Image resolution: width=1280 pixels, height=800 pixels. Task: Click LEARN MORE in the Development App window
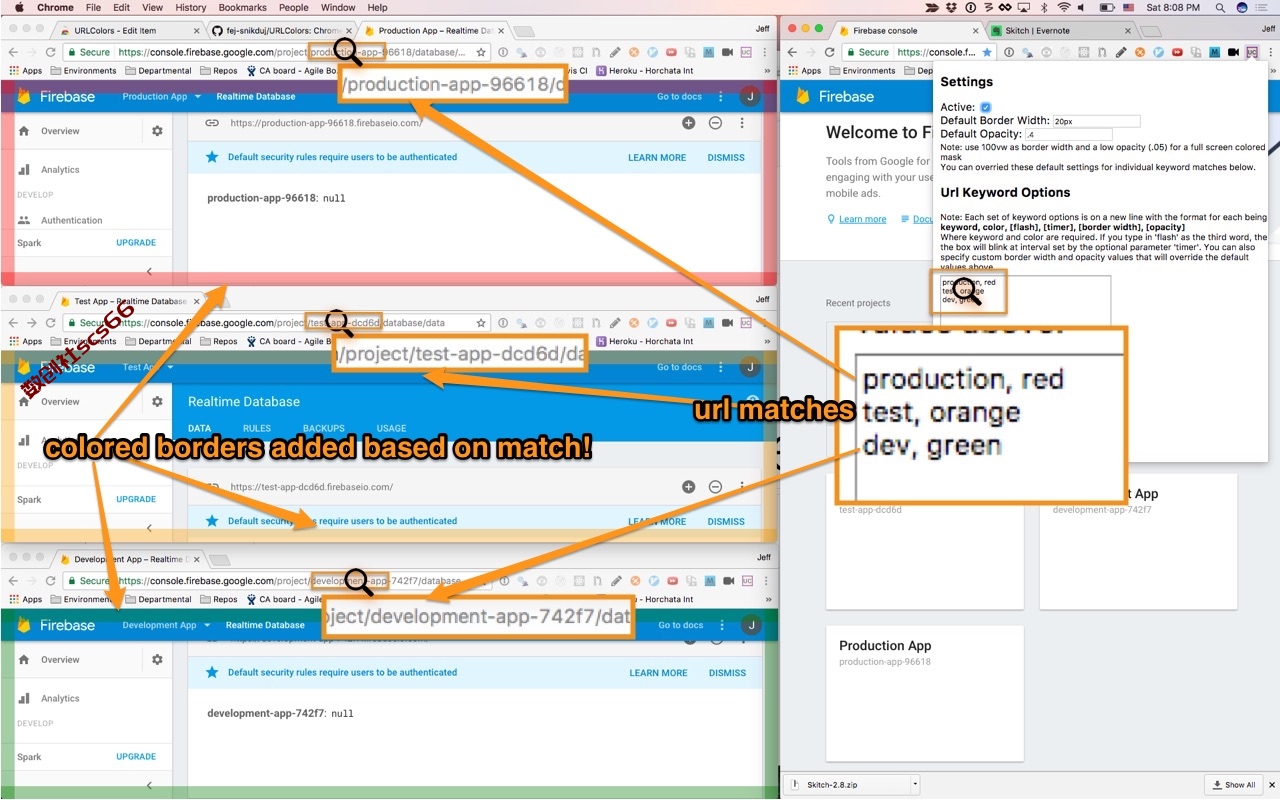tap(659, 673)
